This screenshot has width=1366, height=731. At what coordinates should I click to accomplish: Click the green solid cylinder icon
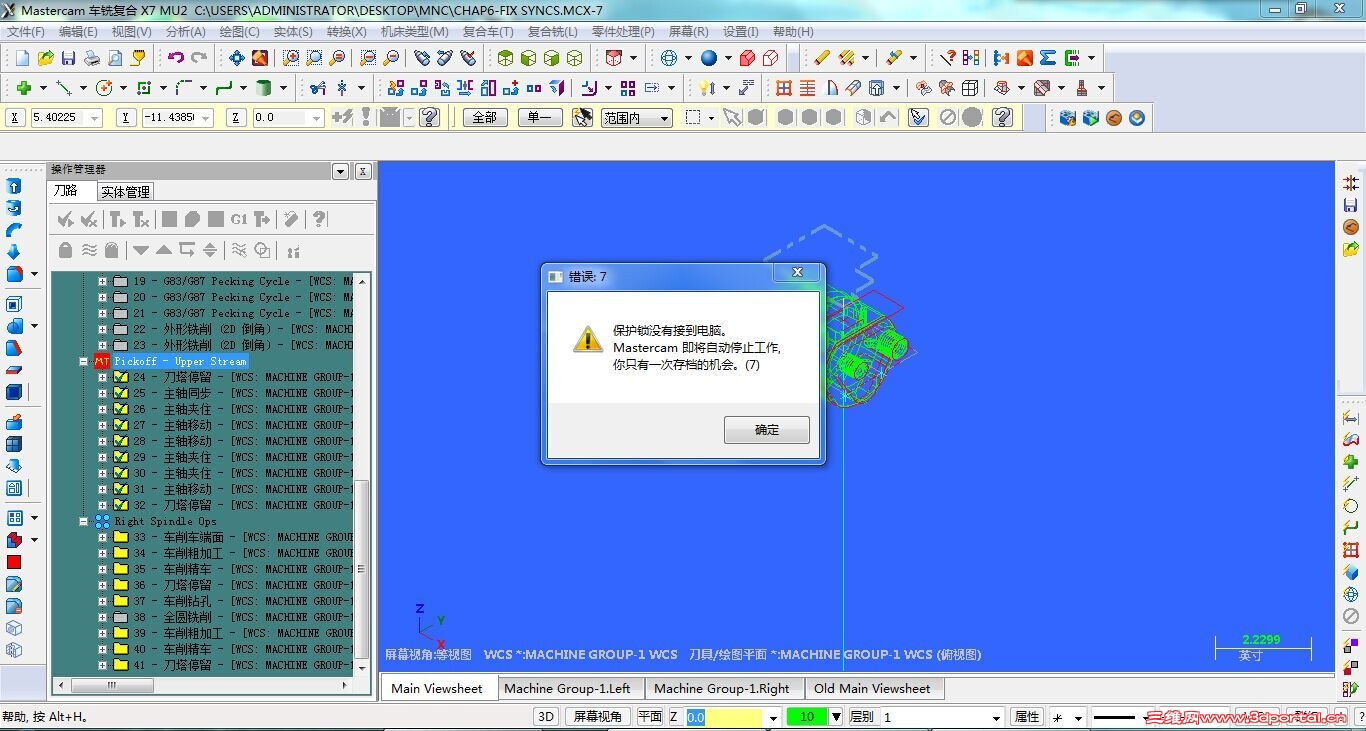[x=264, y=88]
